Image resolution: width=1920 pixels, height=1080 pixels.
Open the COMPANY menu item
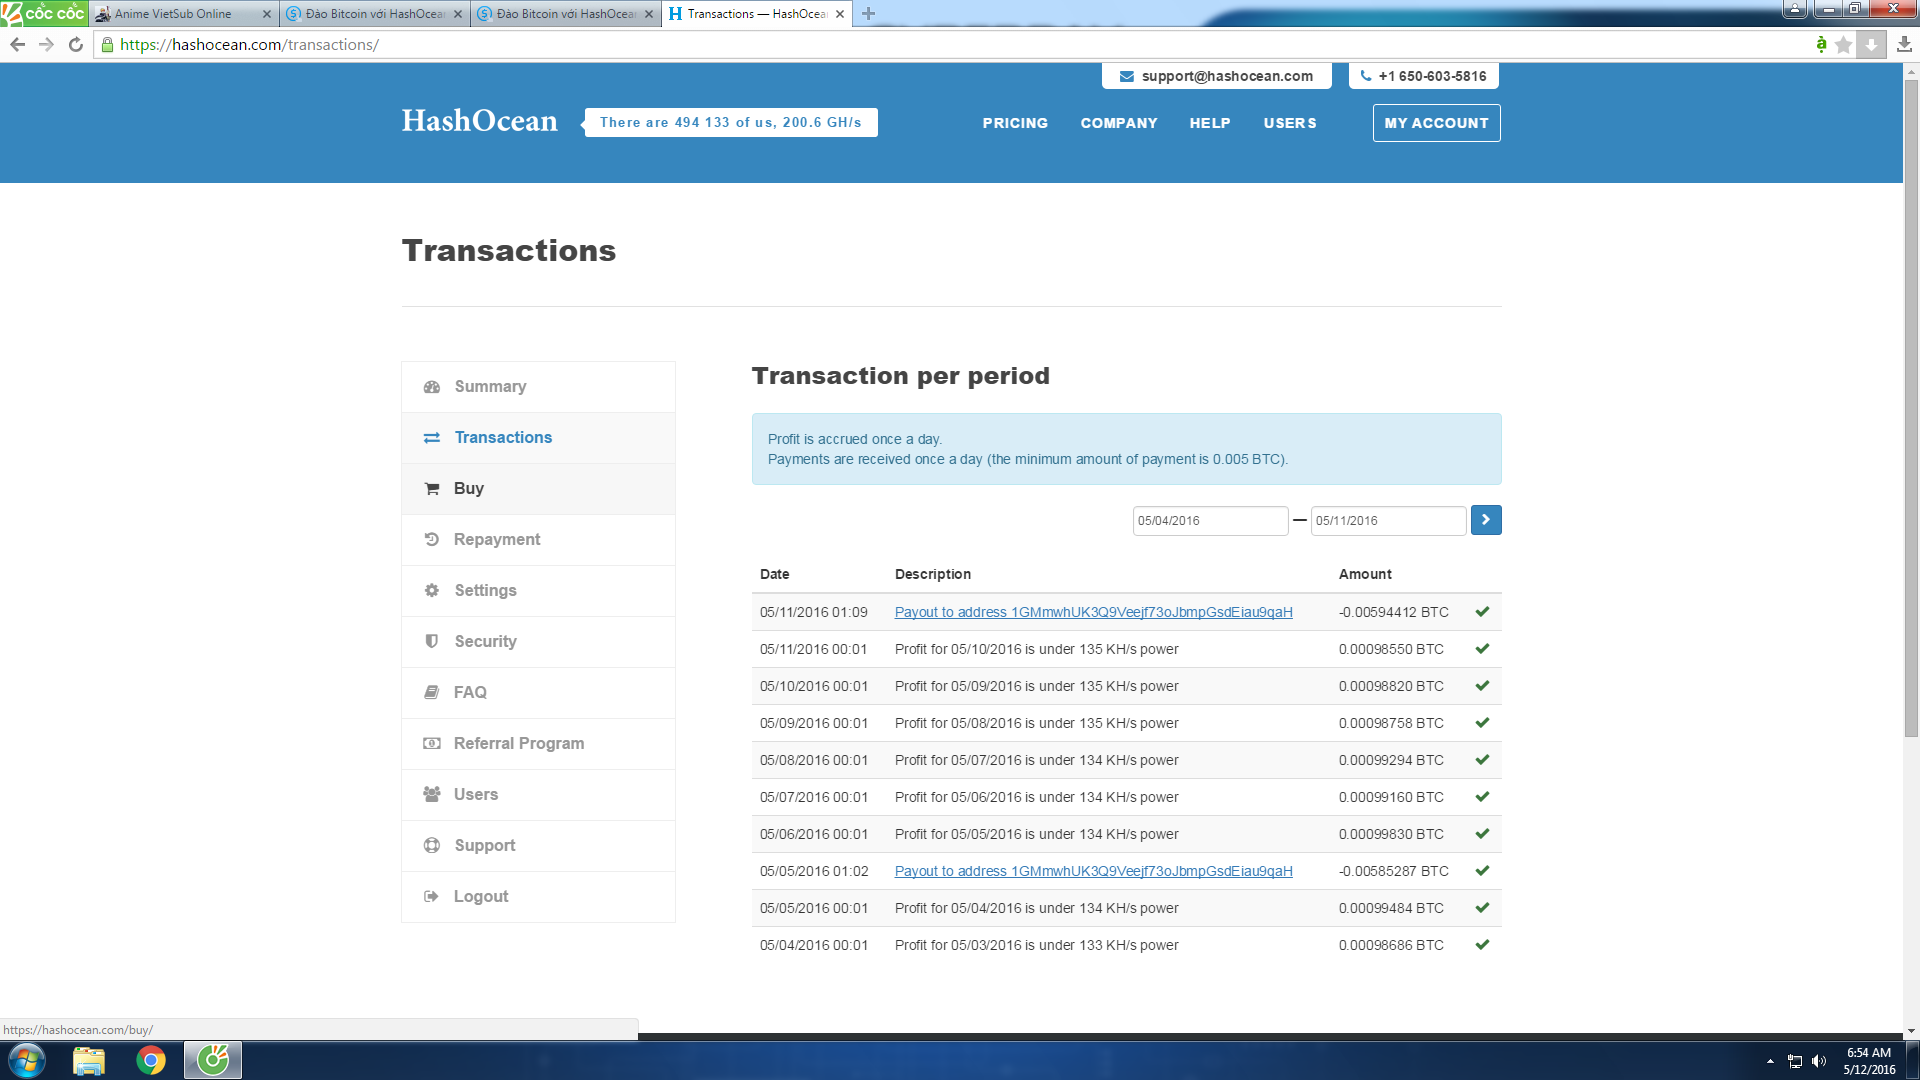[1119, 123]
